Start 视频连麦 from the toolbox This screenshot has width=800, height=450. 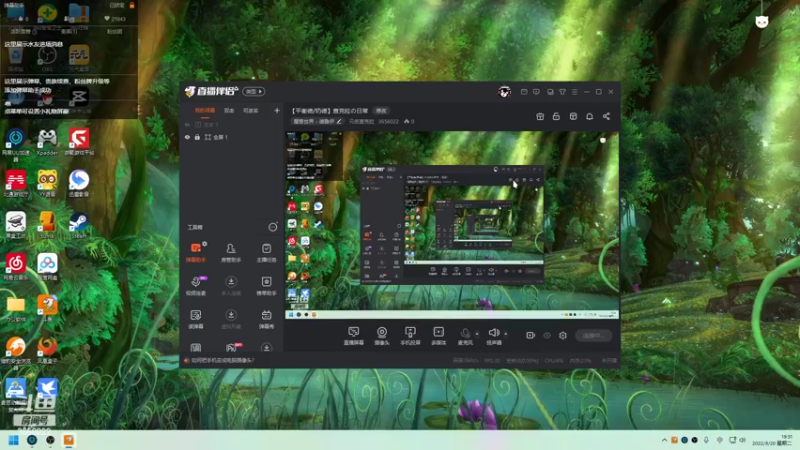[x=195, y=286]
